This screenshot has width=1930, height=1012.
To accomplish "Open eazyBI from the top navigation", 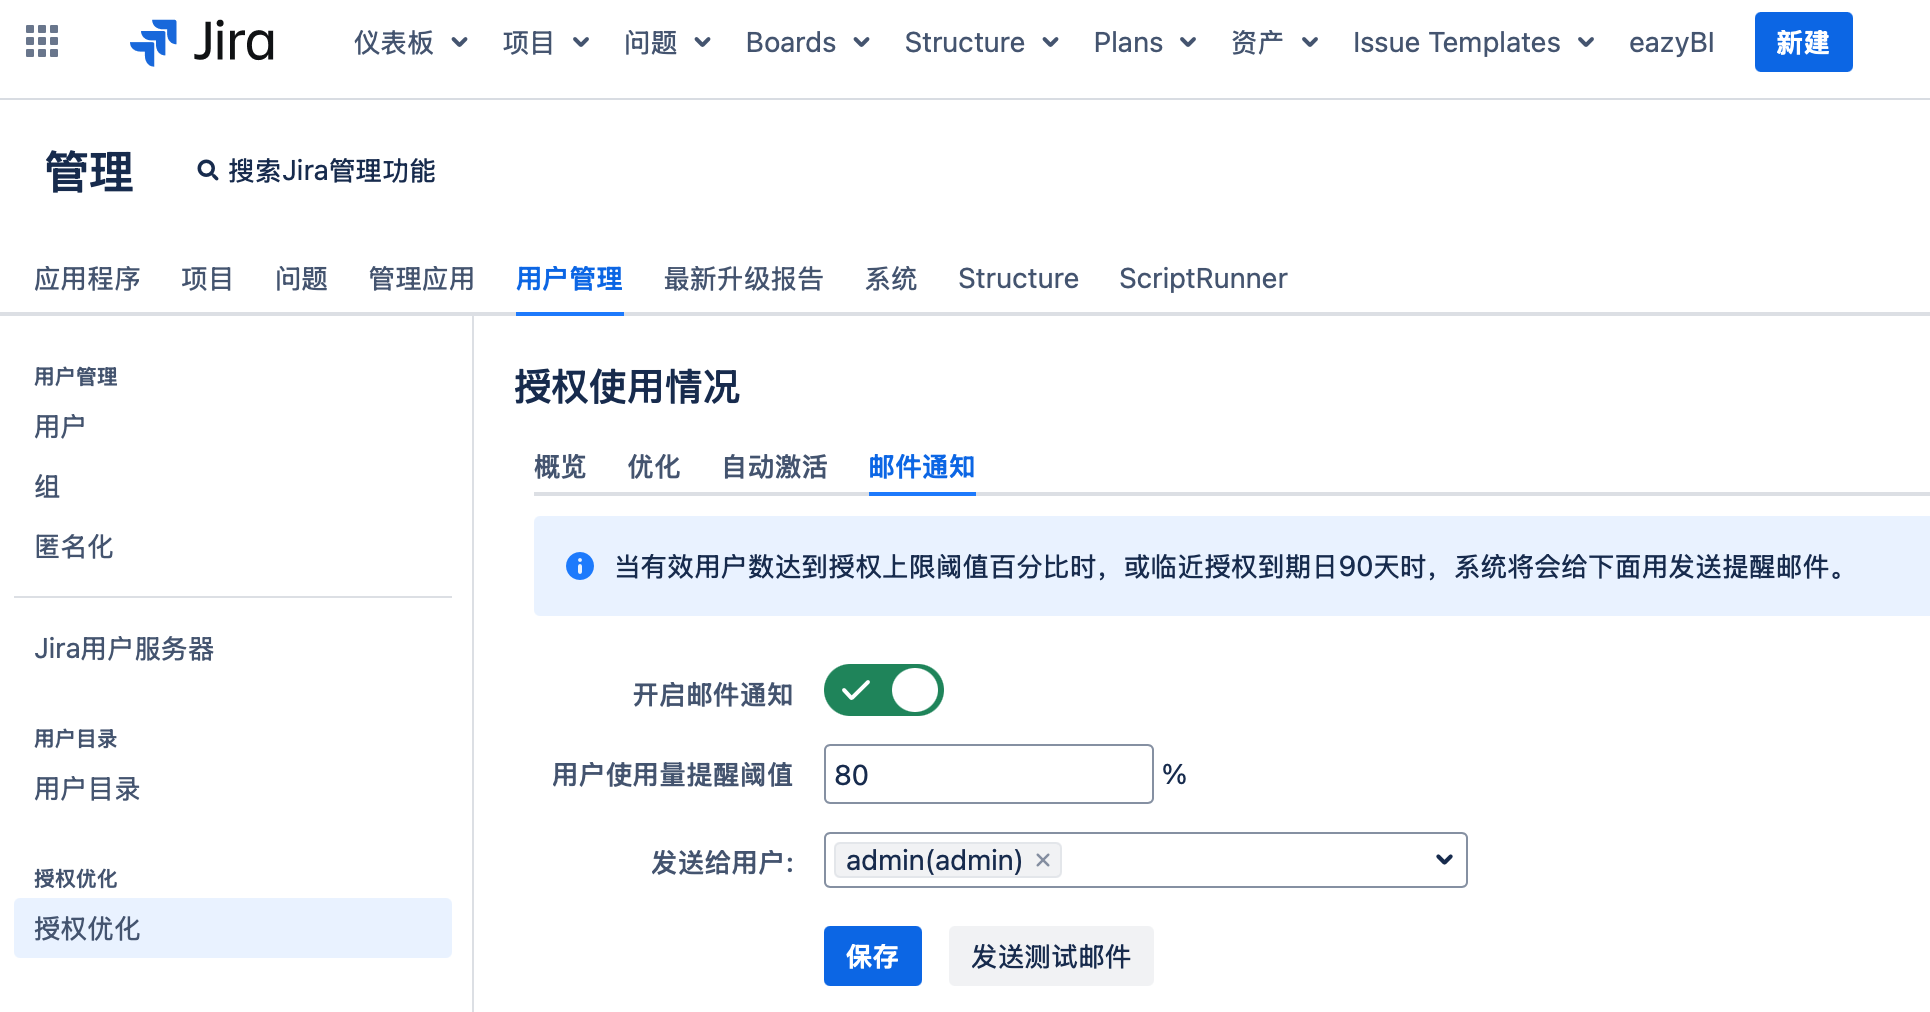I will 1671,43.
